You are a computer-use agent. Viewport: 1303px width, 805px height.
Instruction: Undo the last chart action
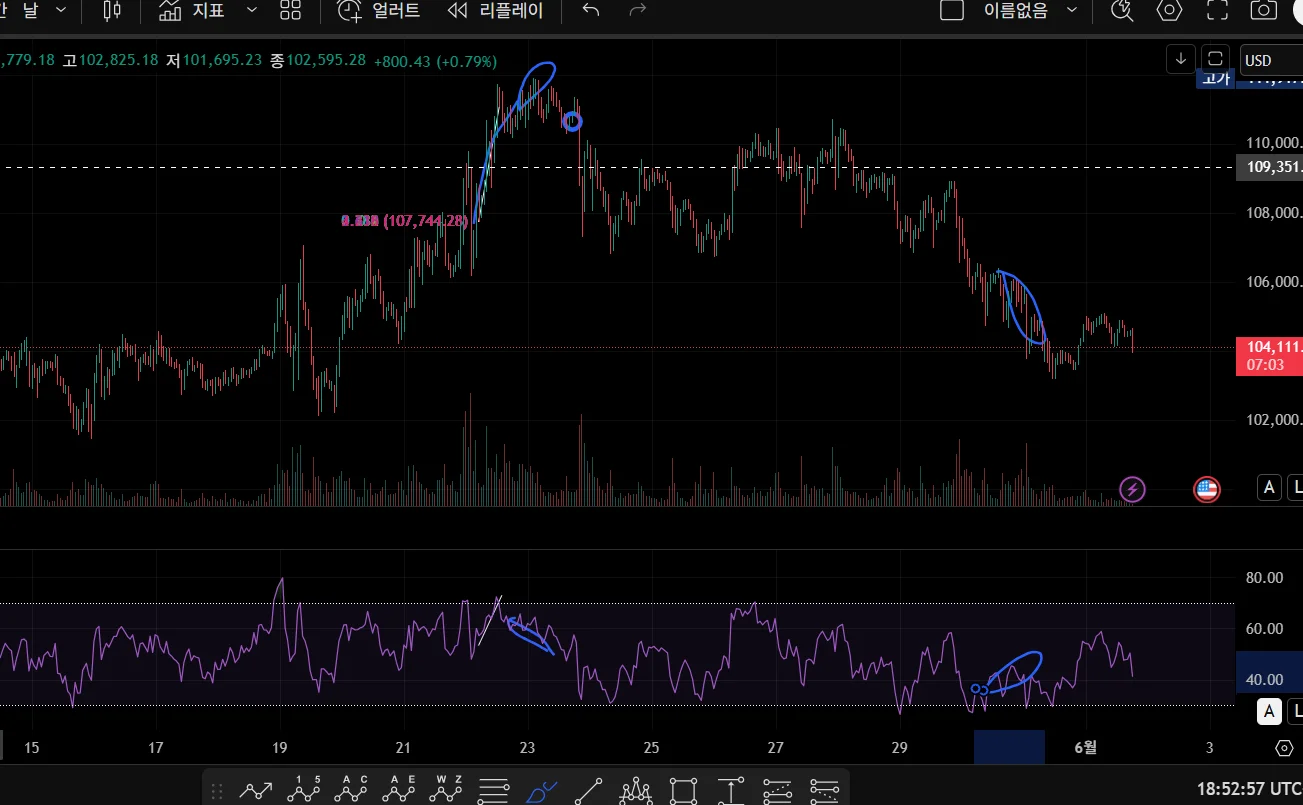coord(591,11)
